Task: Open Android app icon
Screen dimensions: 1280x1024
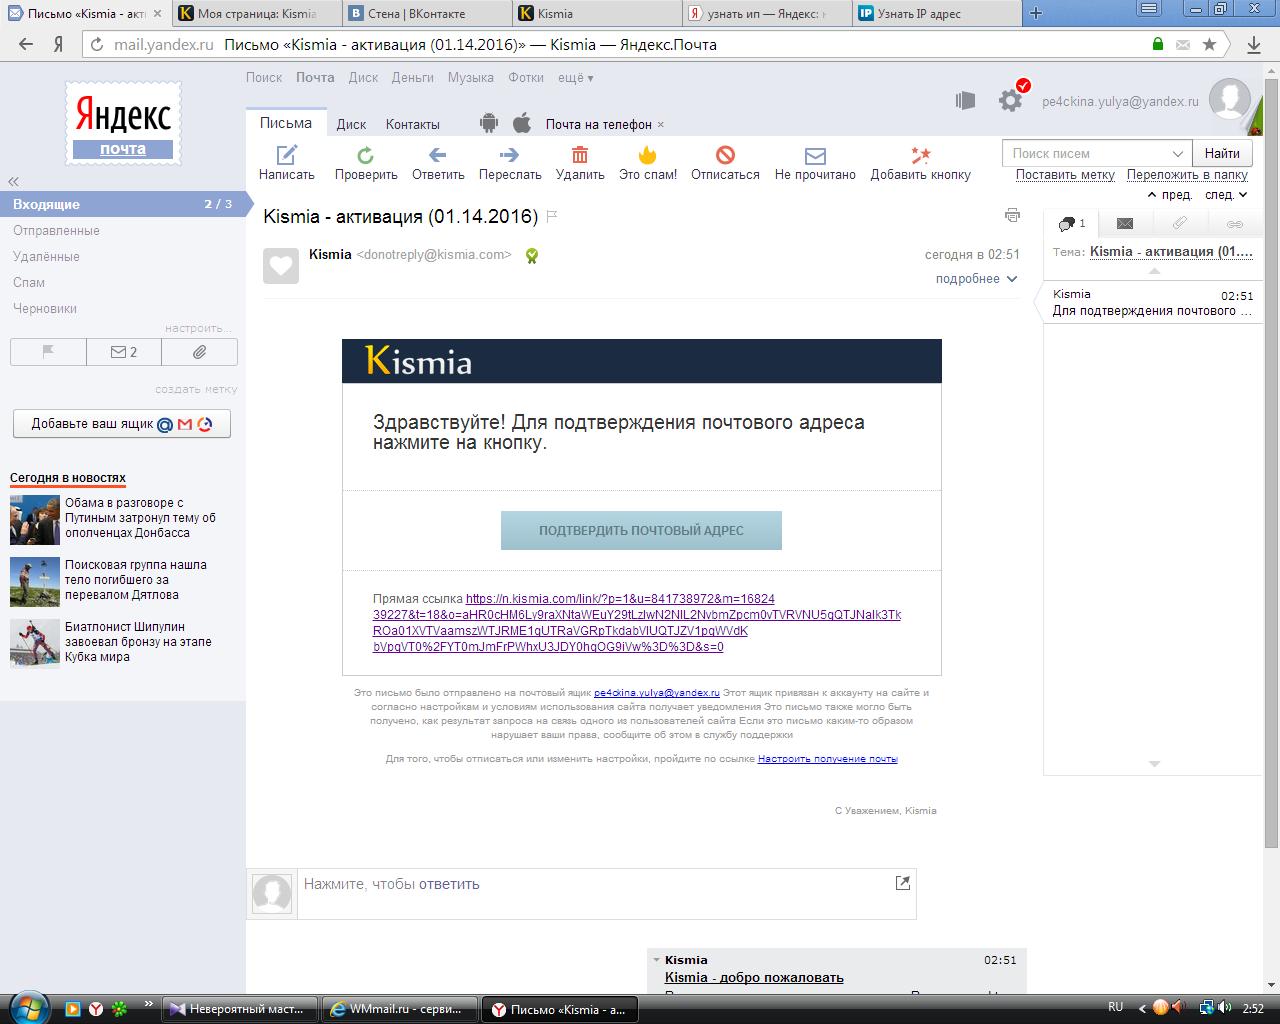Action: tap(488, 123)
